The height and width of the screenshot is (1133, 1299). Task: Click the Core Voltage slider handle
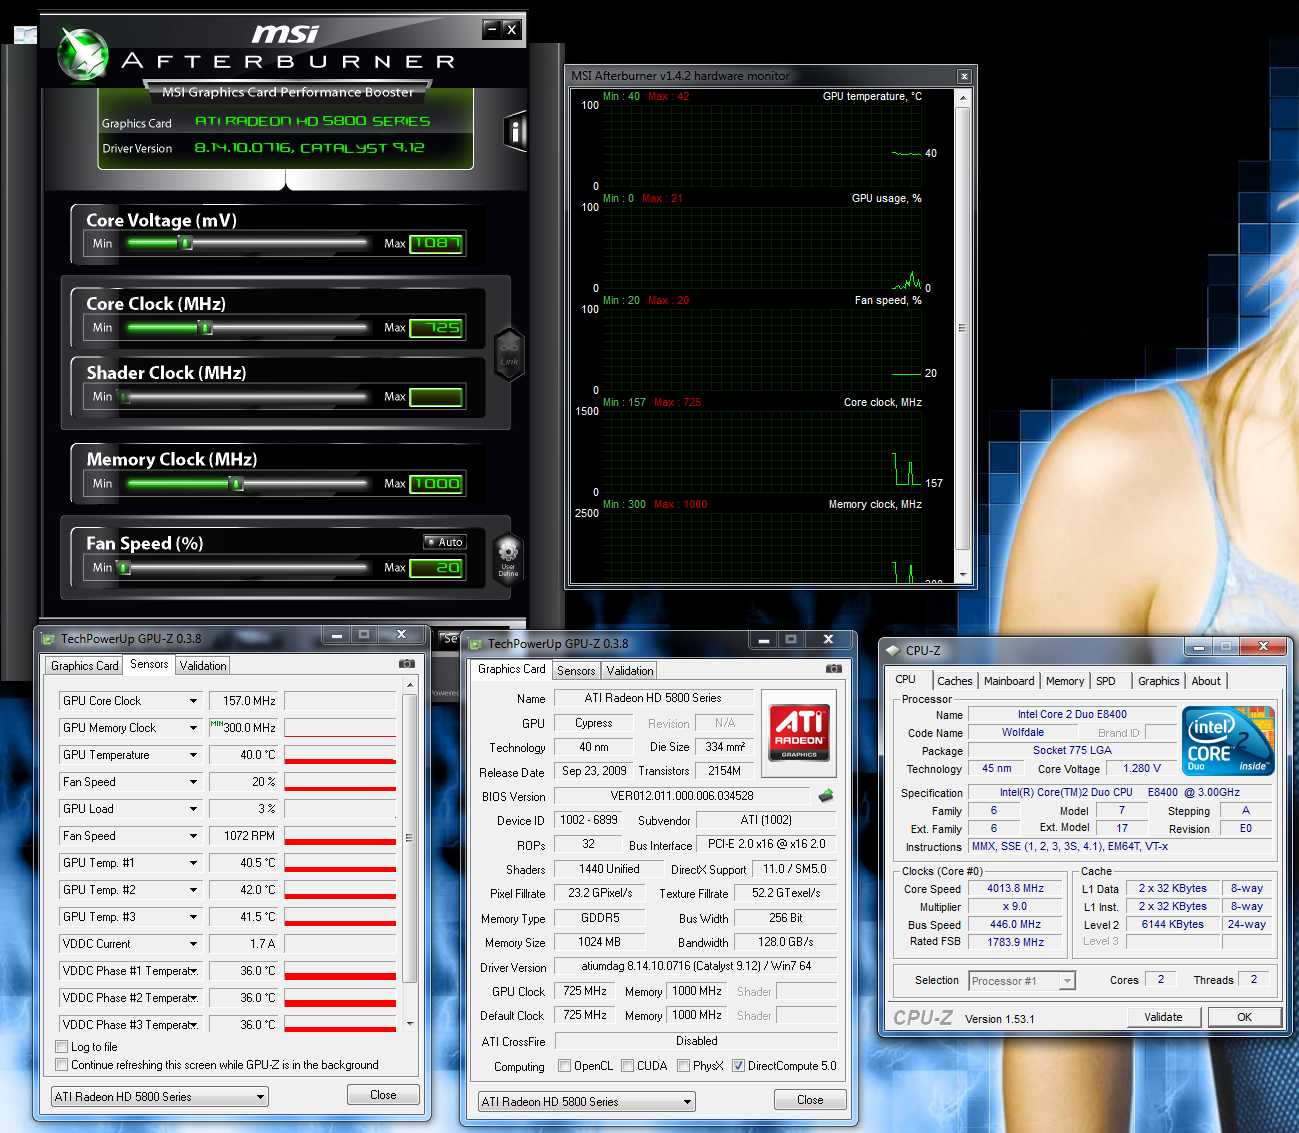pos(184,243)
